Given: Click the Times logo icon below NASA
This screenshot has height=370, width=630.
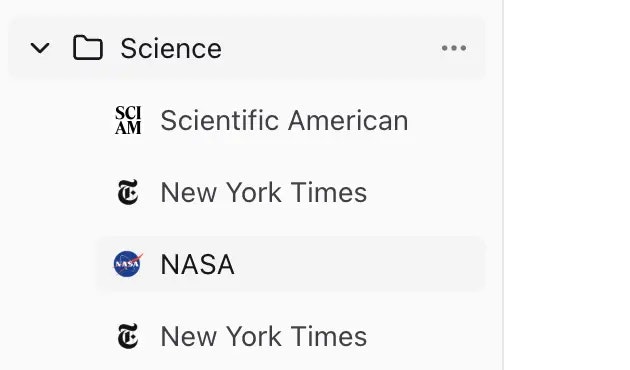Looking at the screenshot, I should click(128, 336).
